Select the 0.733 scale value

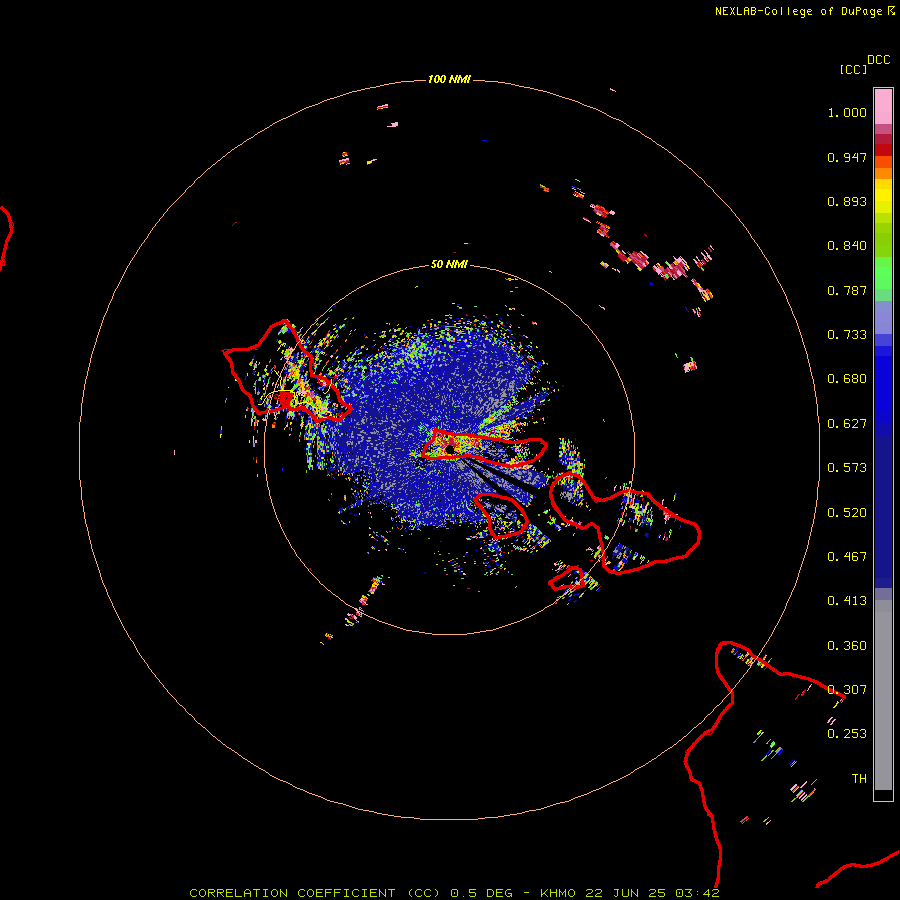847,335
